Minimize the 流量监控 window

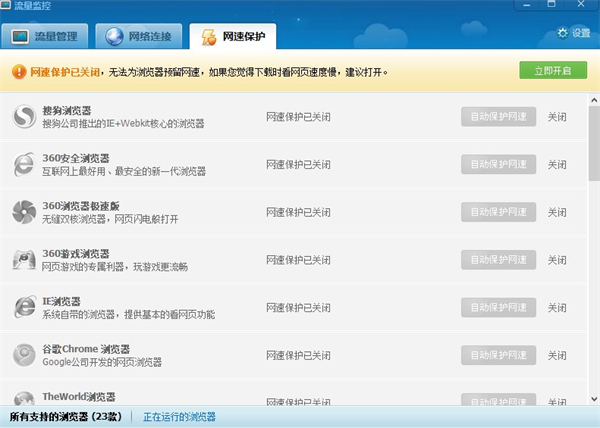tap(527, 5)
